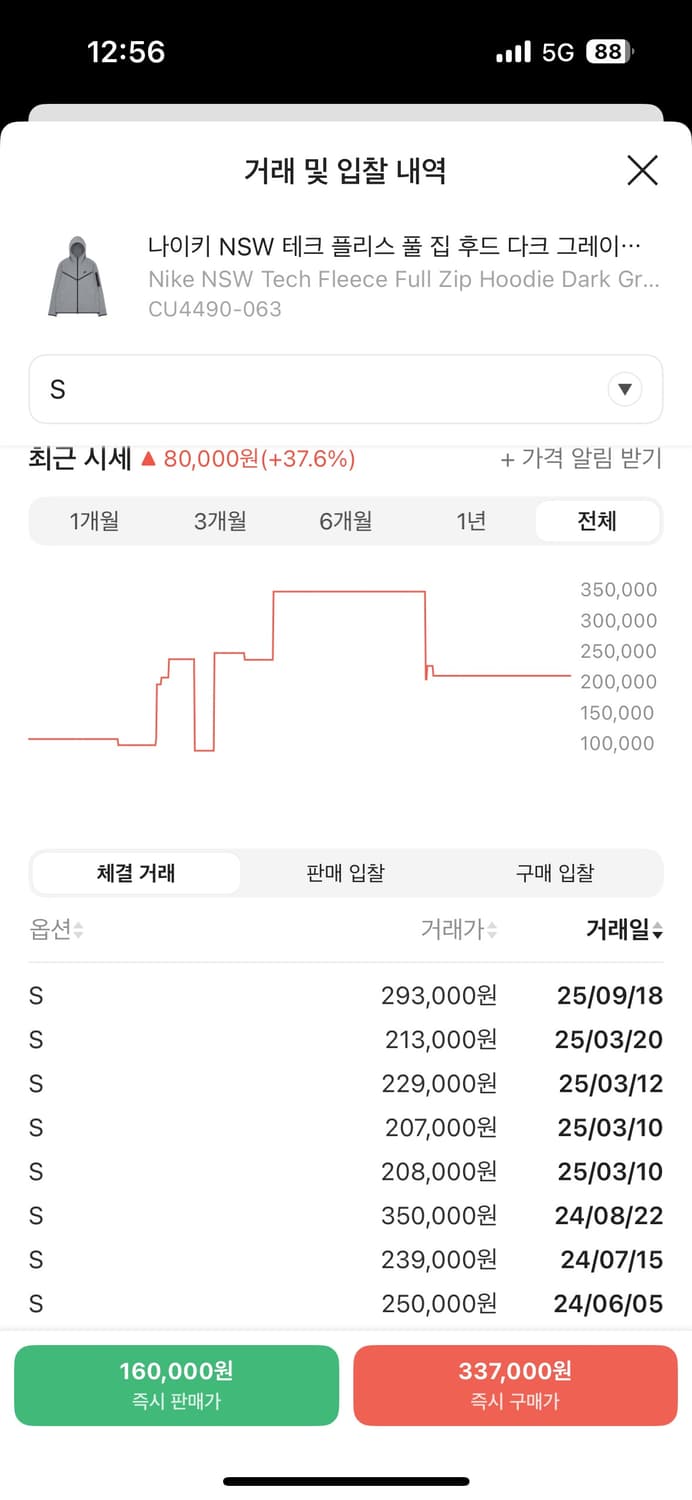Switch to the 구매 입찰 tab
The width and height of the screenshot is (692, 1500).
(x=555, y=872)
